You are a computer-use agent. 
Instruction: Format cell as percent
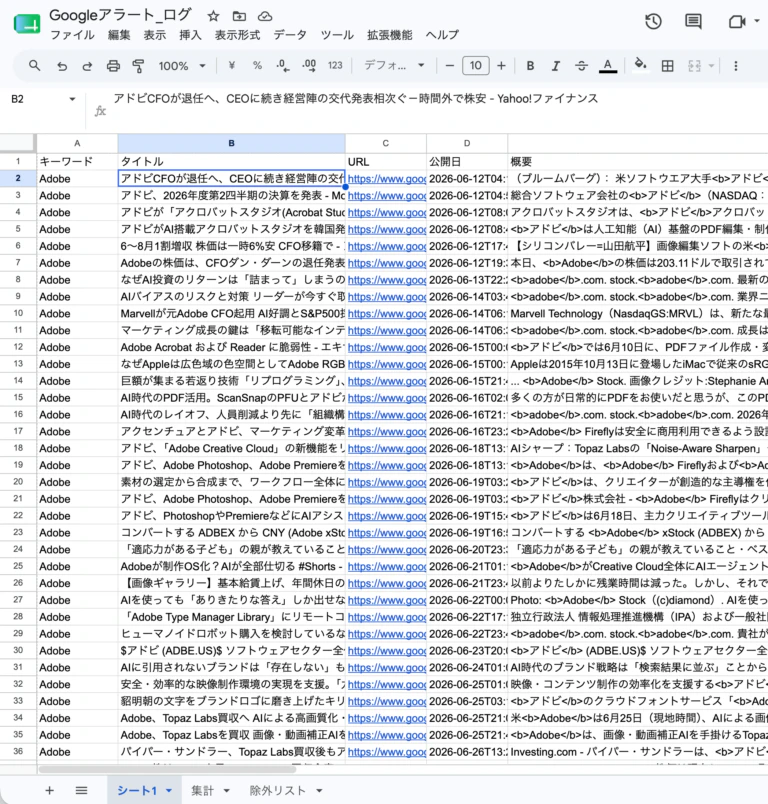tap(257, 66)
